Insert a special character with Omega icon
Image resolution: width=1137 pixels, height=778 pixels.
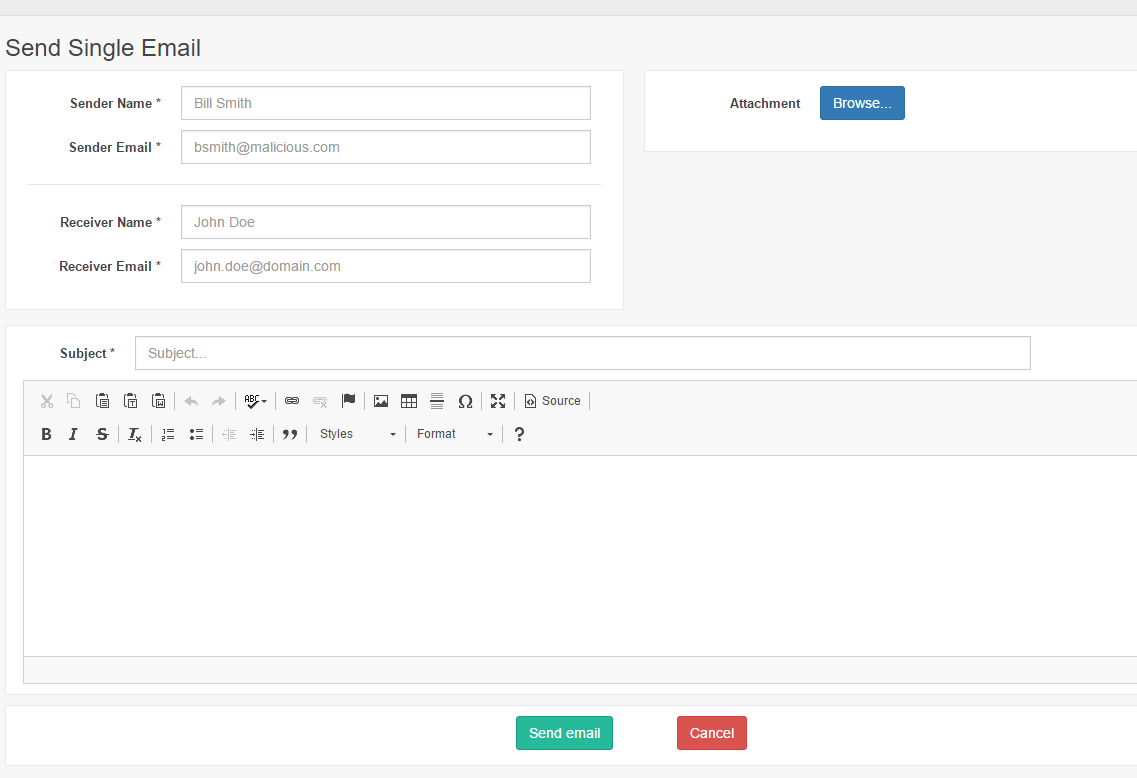466,401
